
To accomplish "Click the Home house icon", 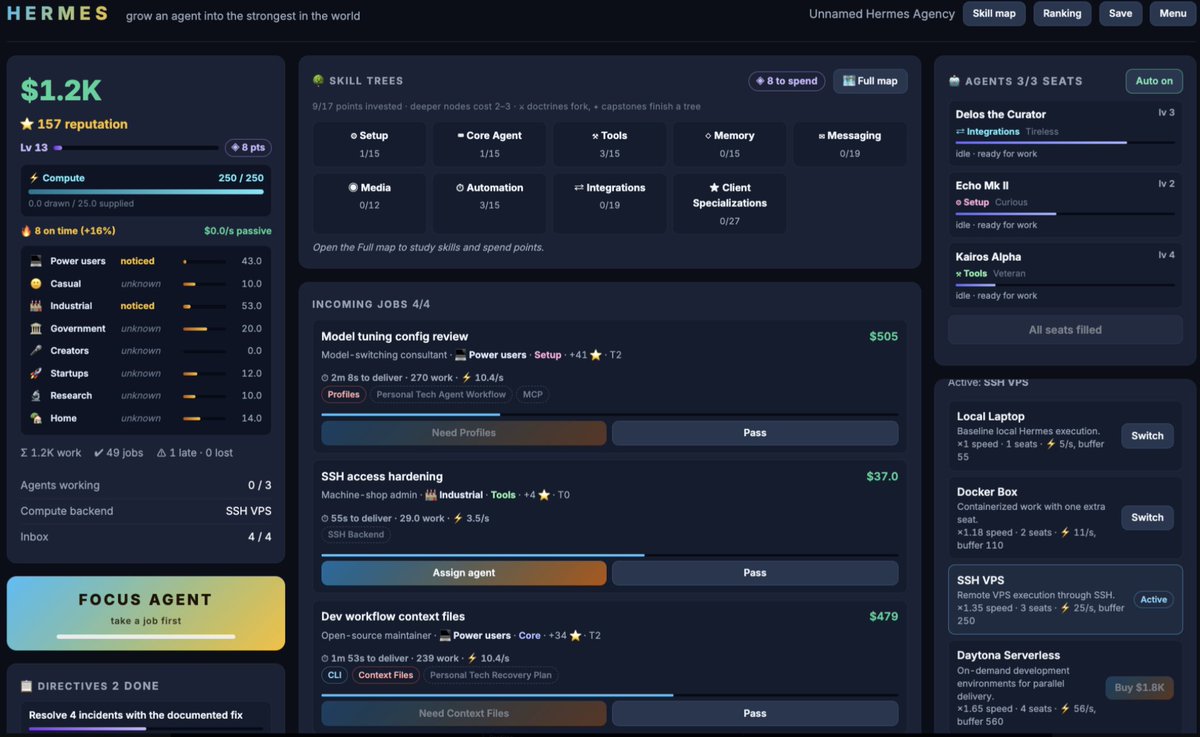I will 36,418.
